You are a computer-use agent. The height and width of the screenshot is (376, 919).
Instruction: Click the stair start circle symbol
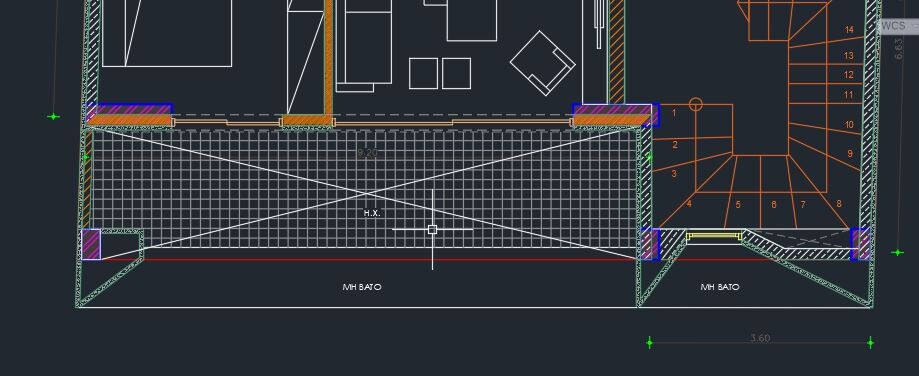[695, 104]
